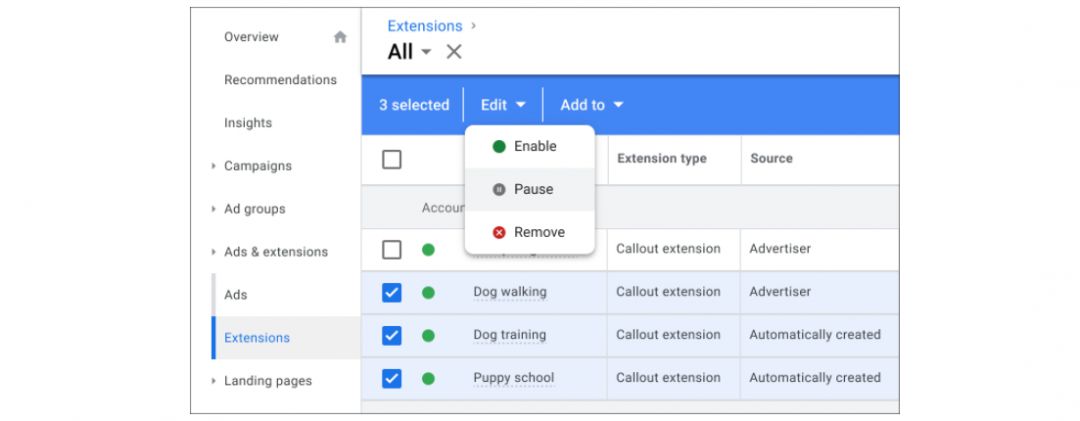Click green status dot for Dog walking

(x=428, y=293)
